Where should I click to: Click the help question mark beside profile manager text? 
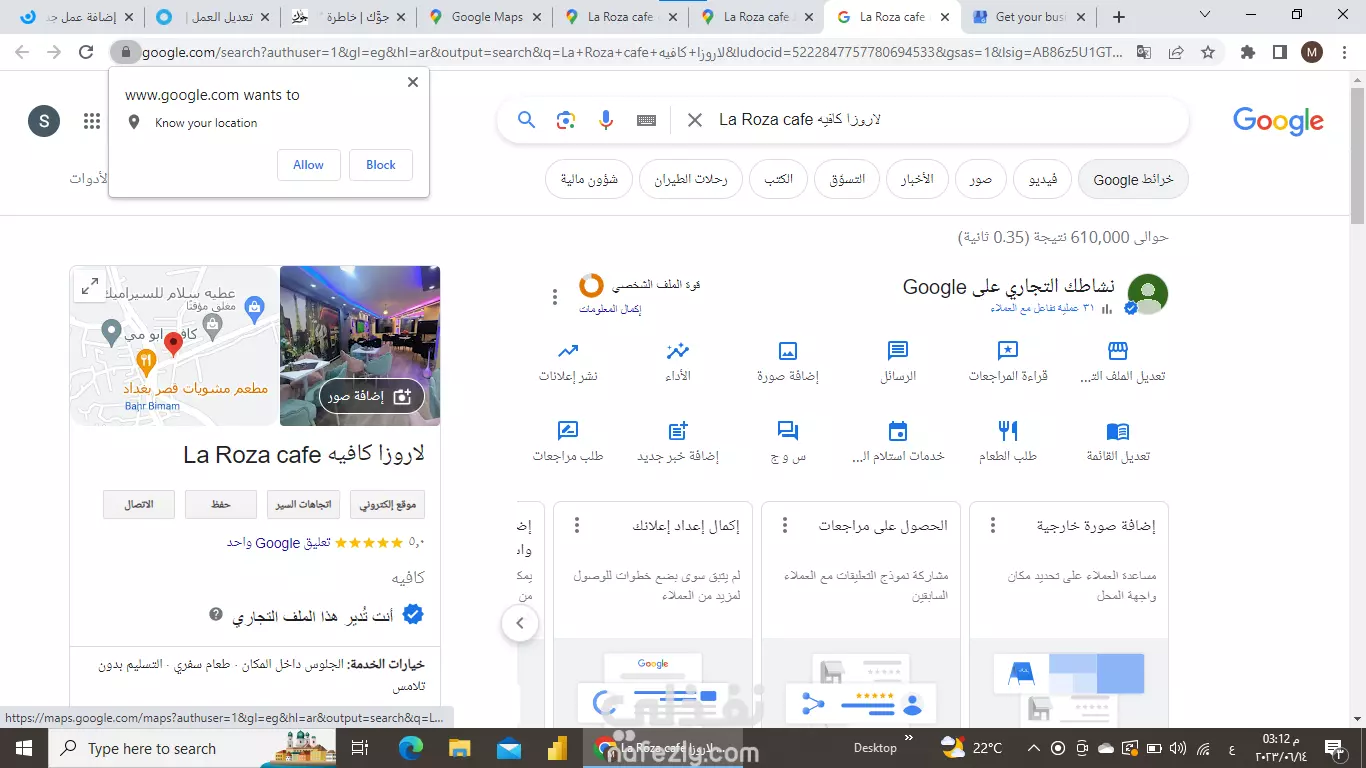(216, 614)
